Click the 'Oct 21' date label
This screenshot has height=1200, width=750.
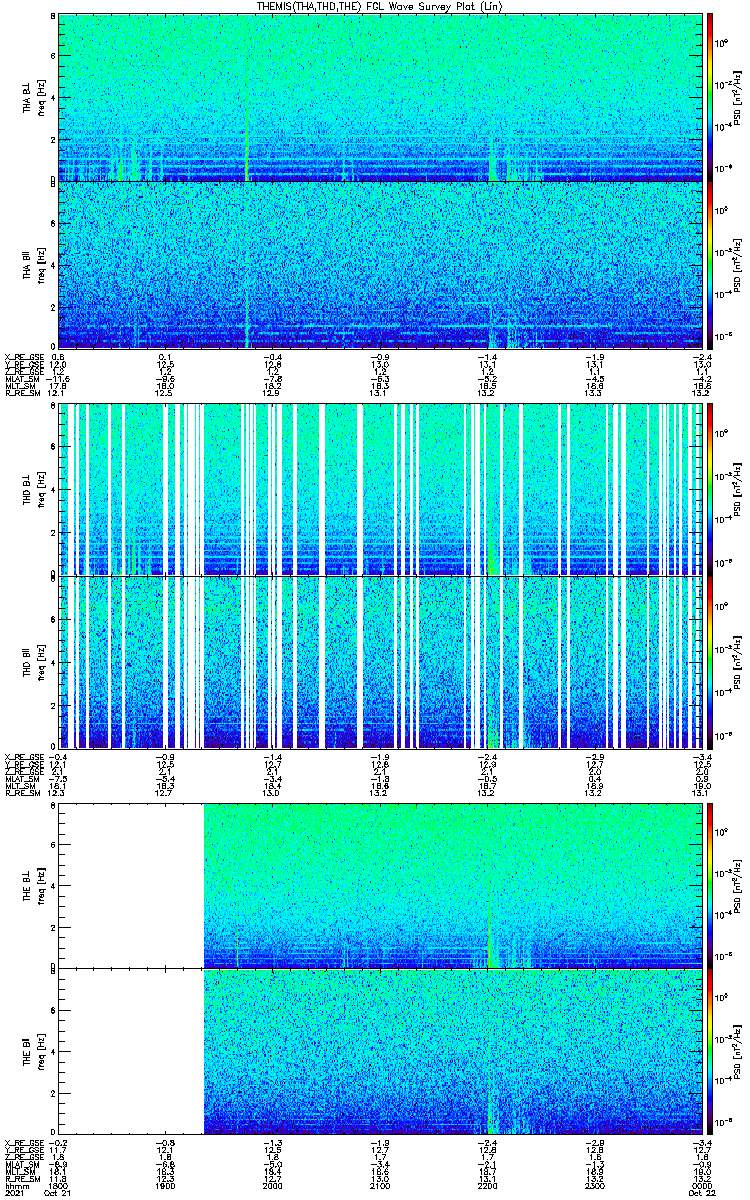point(58,1193)
